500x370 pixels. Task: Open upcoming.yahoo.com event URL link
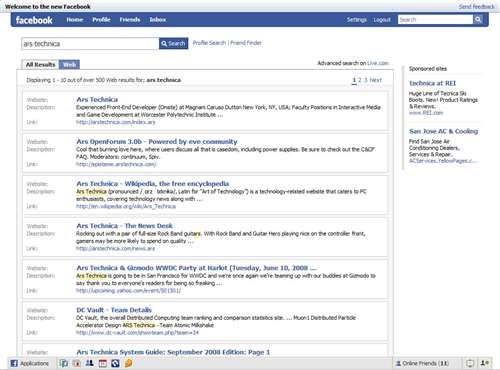(129, 291)
